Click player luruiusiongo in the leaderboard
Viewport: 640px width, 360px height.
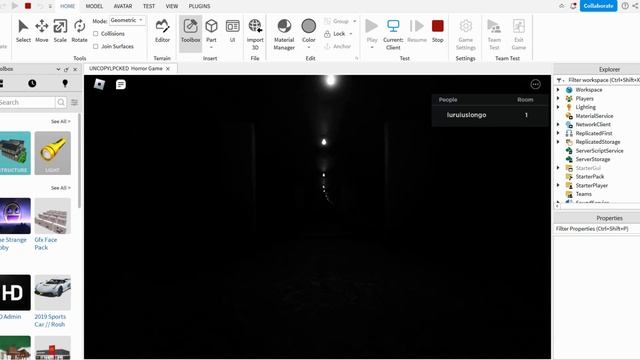[466, 115]
